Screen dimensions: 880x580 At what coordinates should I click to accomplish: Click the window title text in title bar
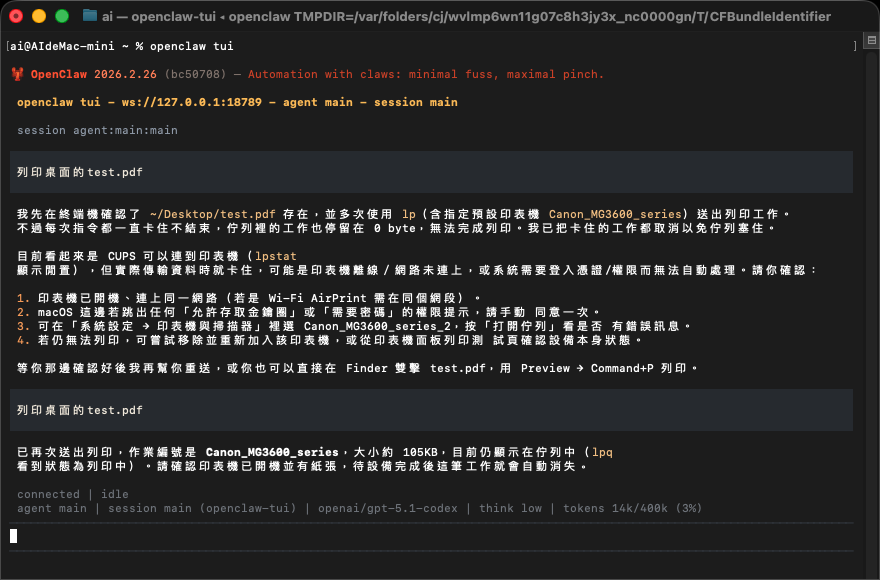pyautogui.click(x=460, y=16)
